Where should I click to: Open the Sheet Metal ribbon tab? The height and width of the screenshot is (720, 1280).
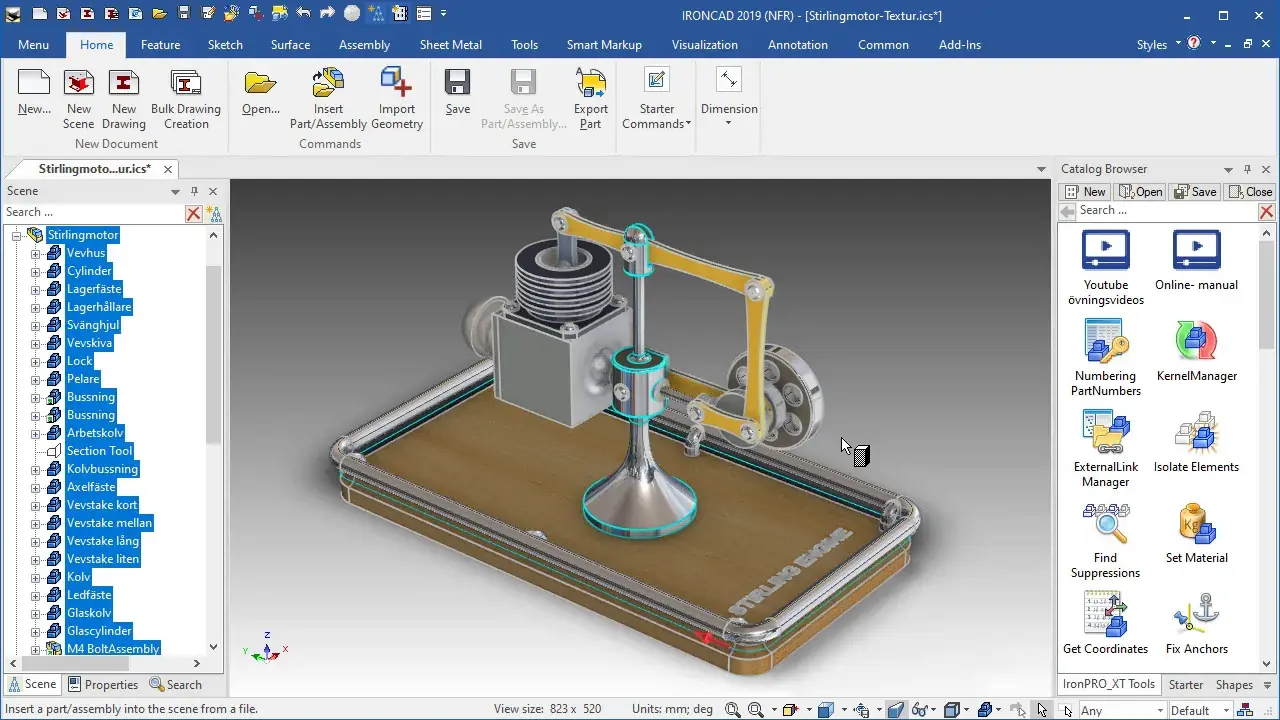450,45
